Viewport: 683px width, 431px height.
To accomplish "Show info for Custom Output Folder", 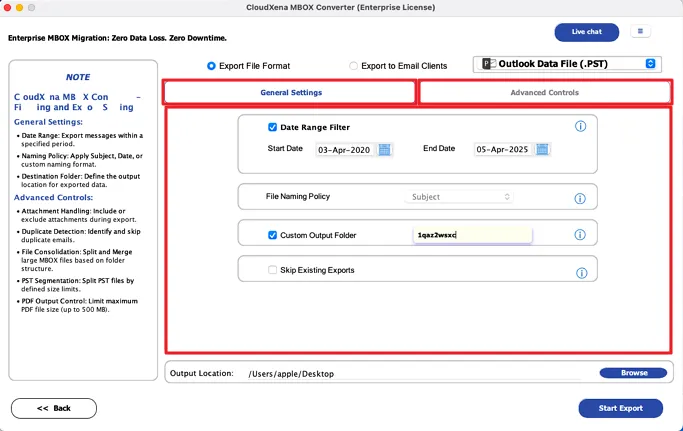I will click(580, 235).
